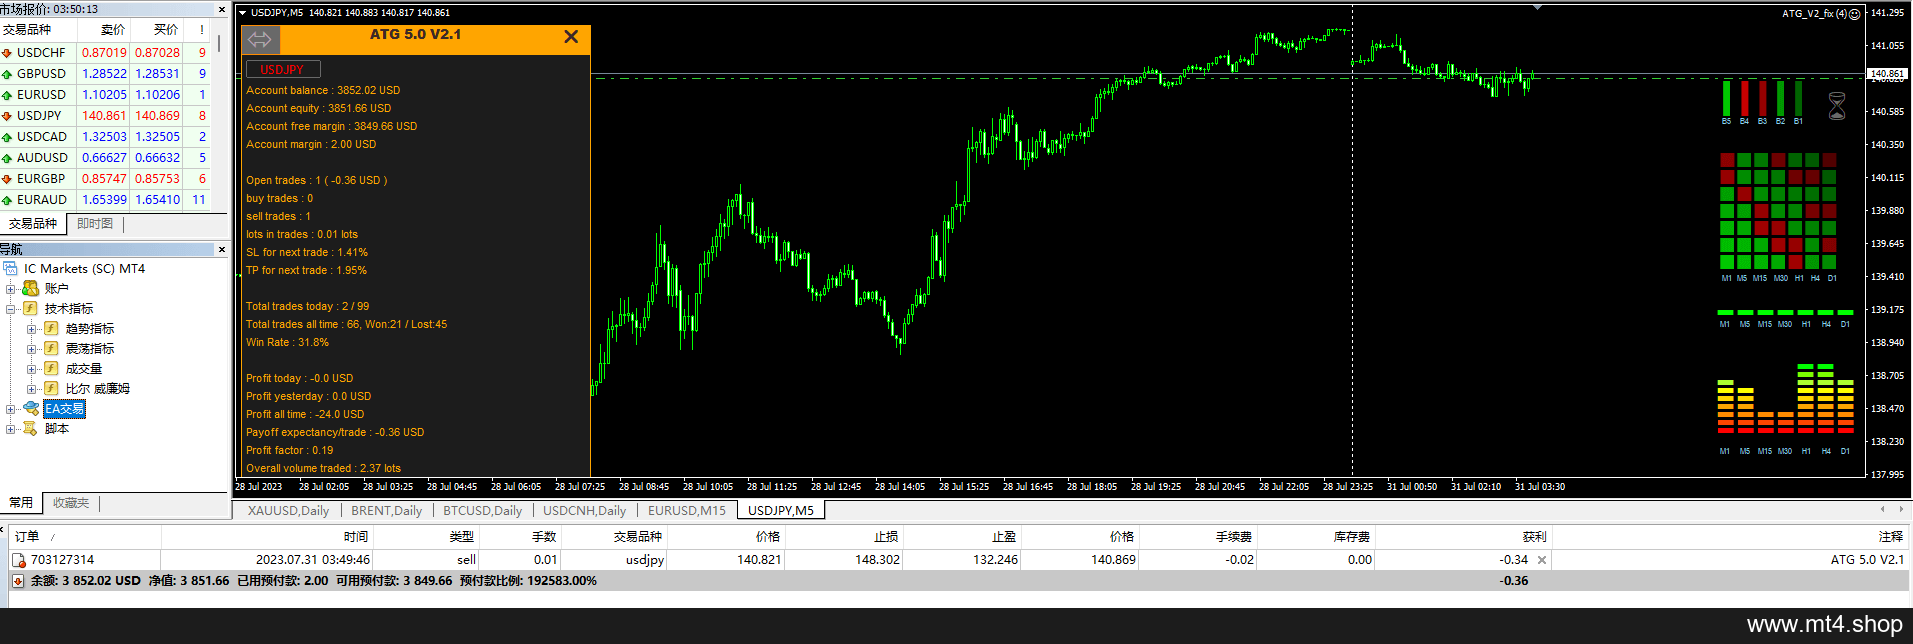Click the 卖价 column header in Market Watch
1913x644 pixels.
pyautogui.click(x=103, y=30)
